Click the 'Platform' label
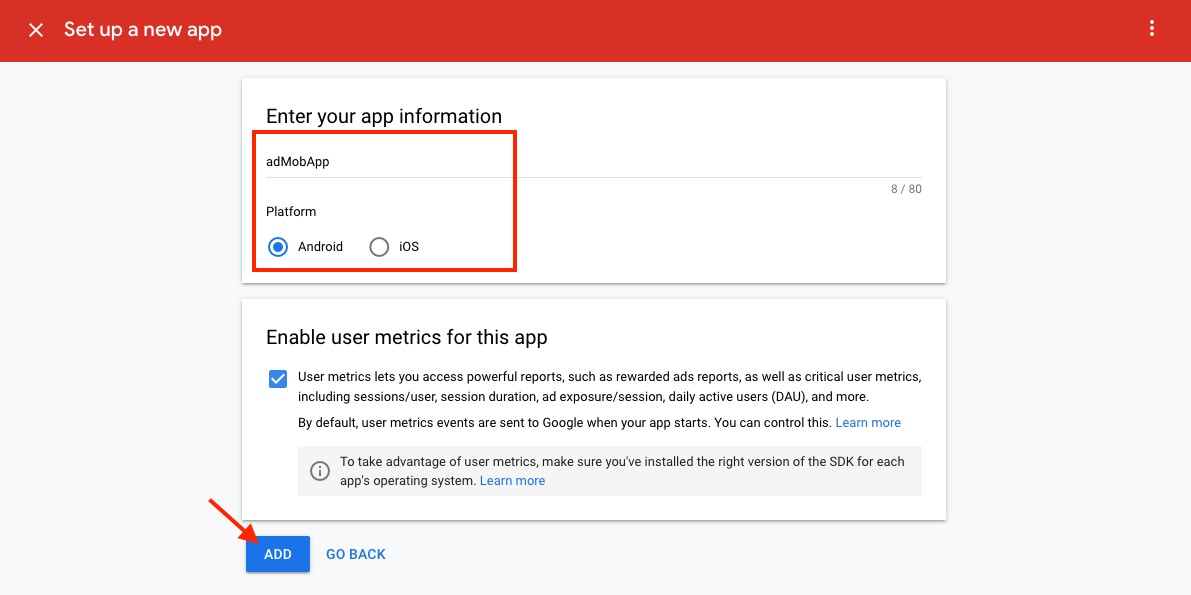The image size is (1191, 595). coord(291,211)
